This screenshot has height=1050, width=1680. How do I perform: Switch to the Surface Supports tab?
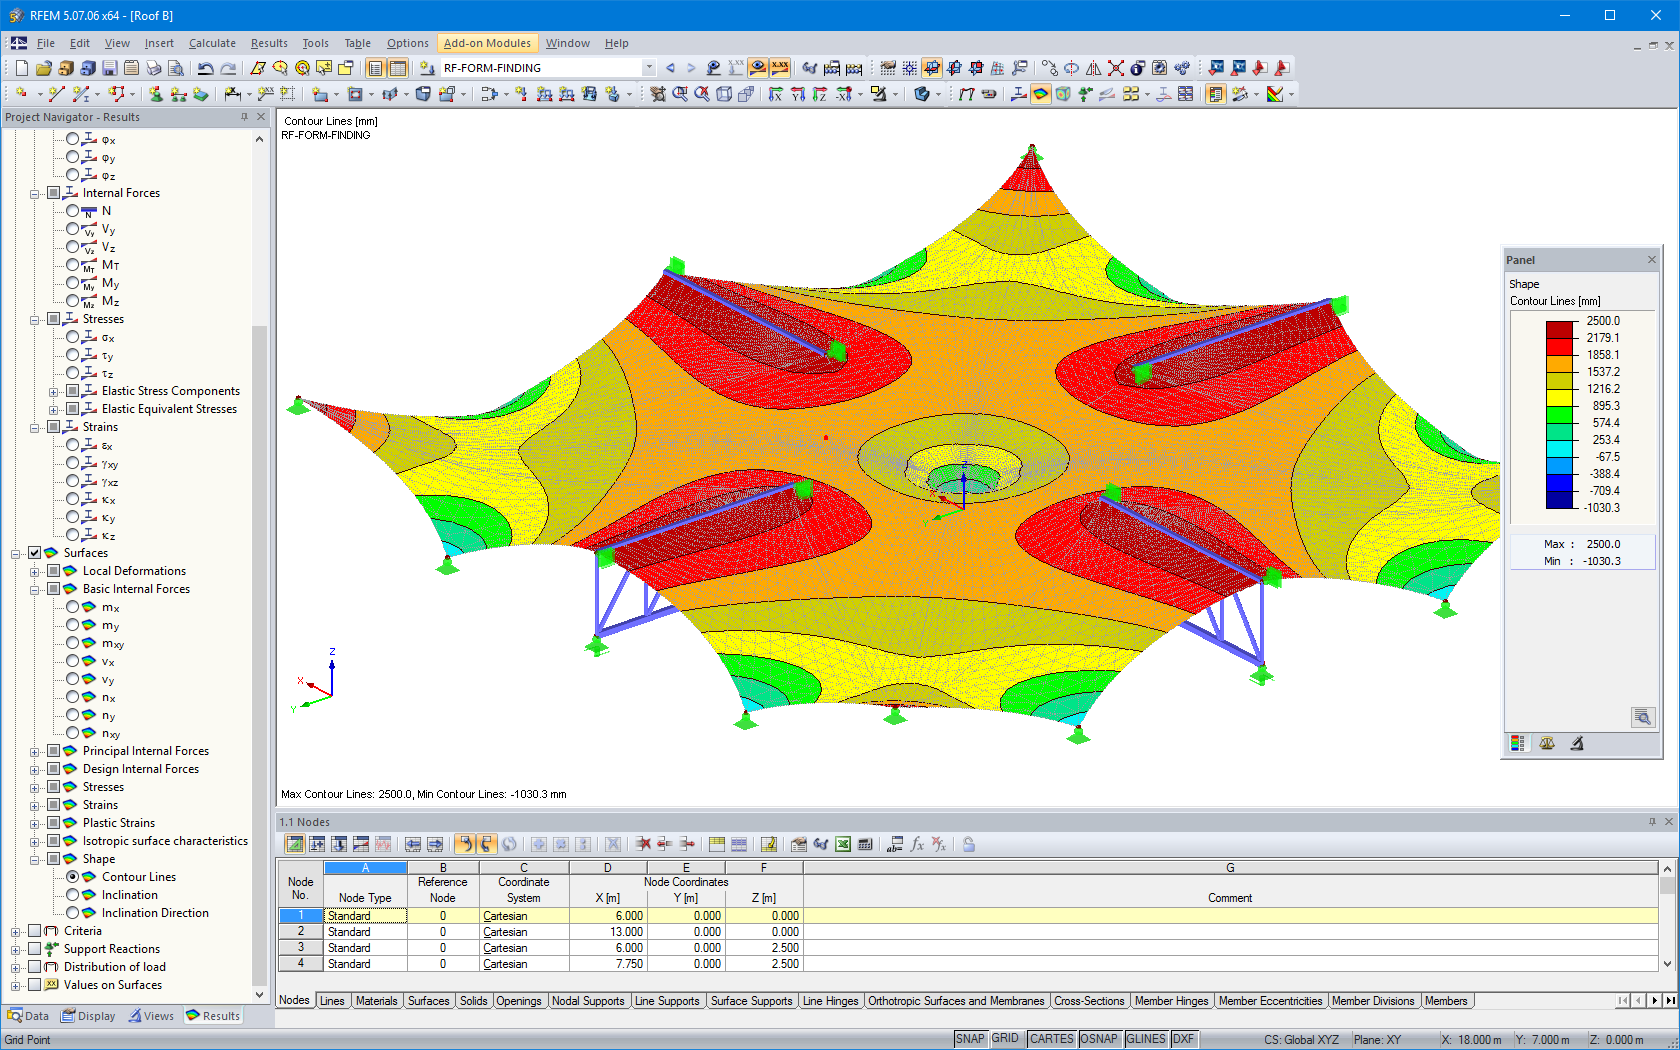(x=751, y=1000)
